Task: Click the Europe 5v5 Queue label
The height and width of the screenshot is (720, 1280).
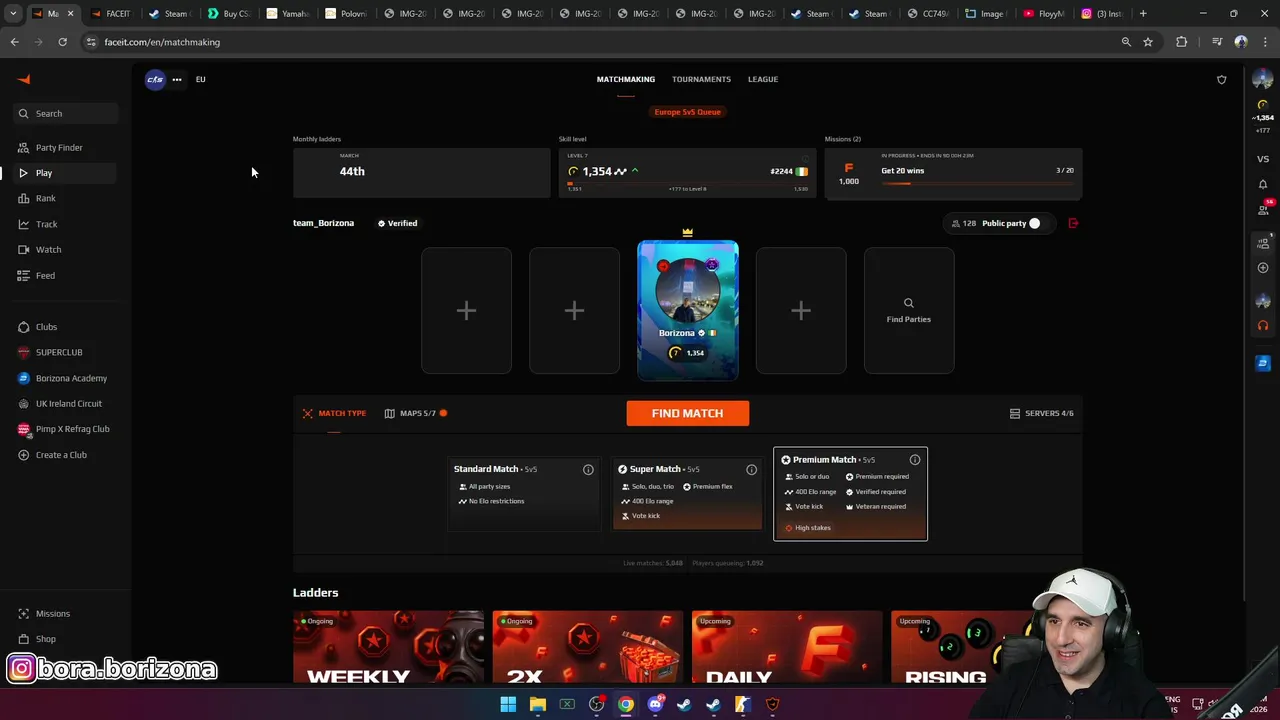Action: 687,112
